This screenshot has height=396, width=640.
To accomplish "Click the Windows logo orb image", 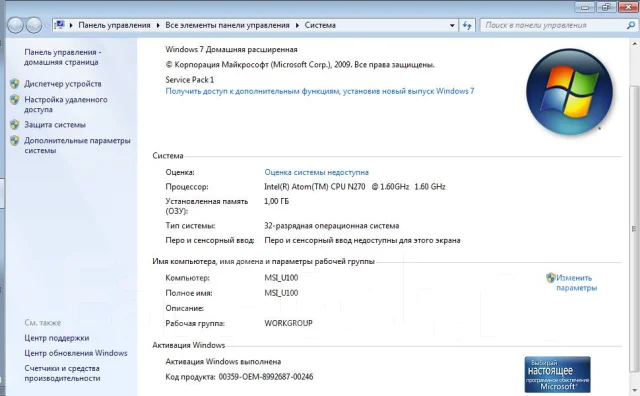I will point(569,92).
